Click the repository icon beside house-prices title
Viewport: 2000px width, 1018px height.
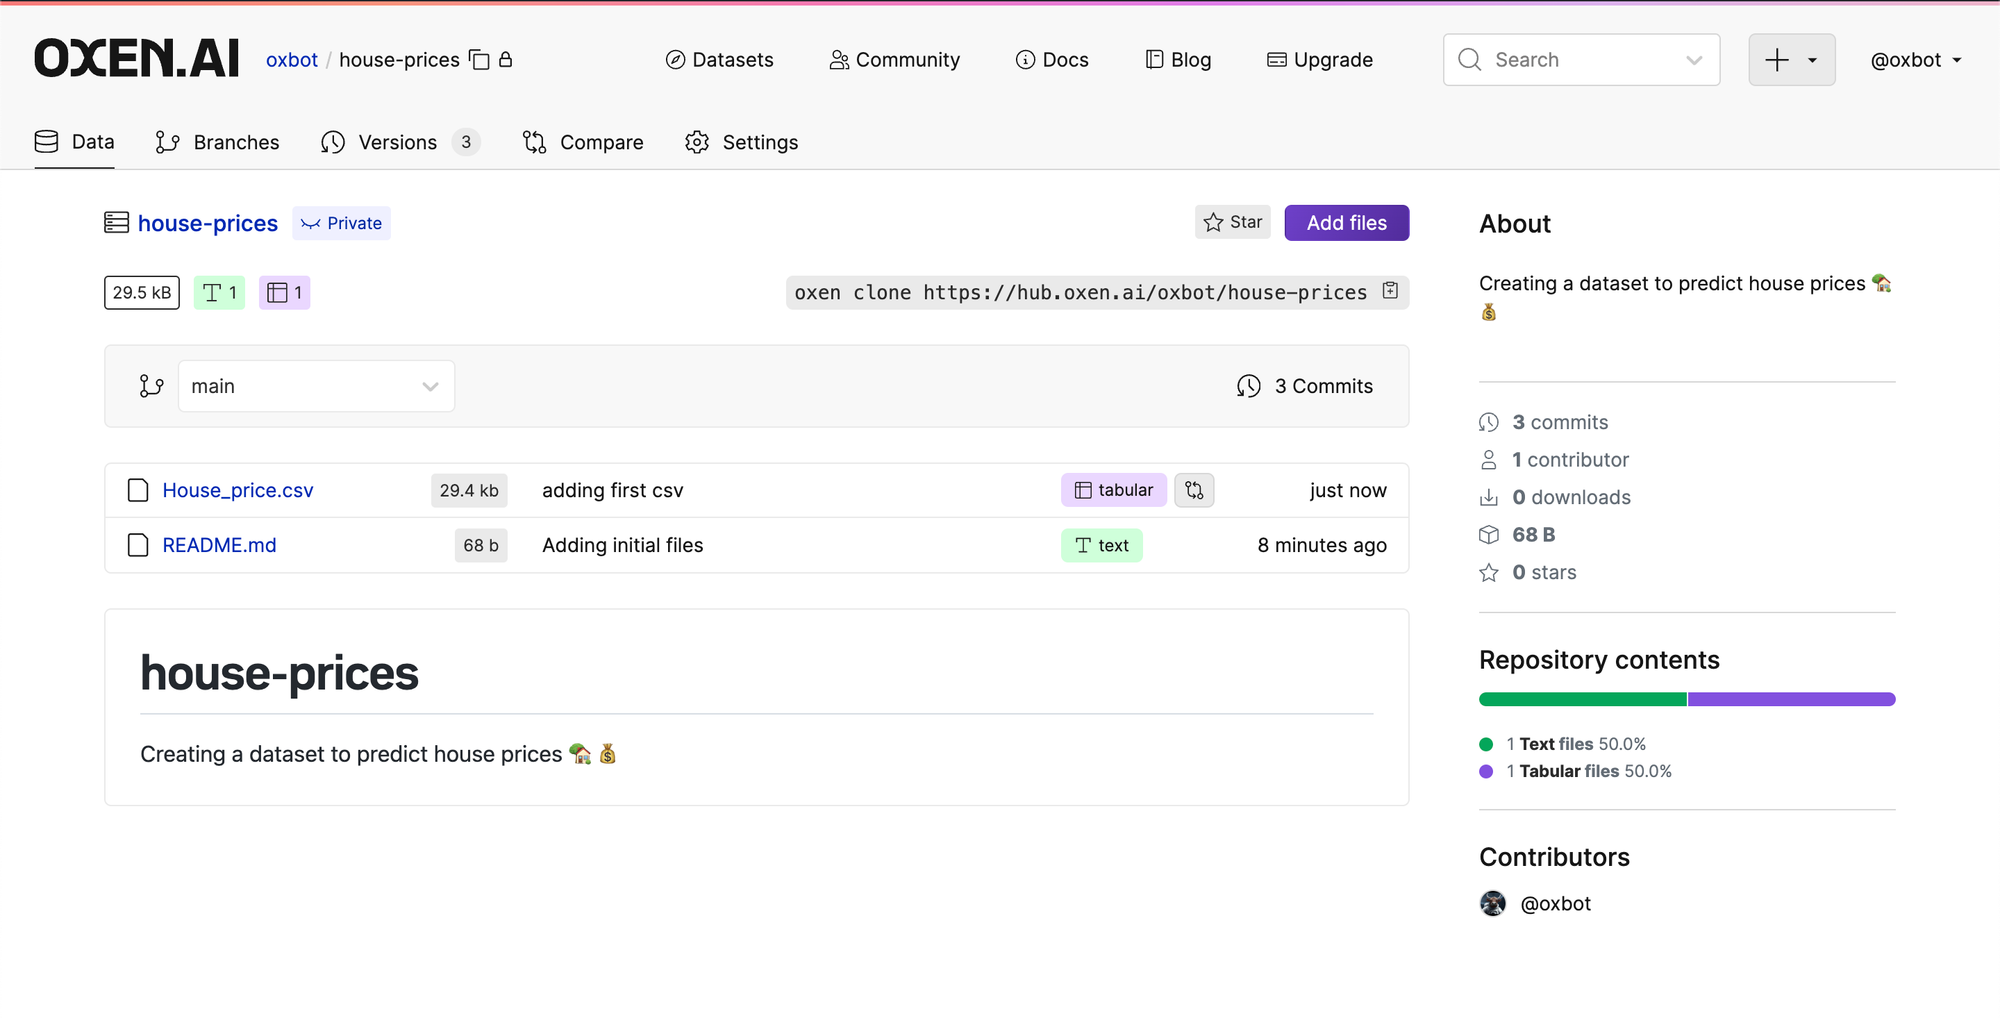(x=116, y=222)
